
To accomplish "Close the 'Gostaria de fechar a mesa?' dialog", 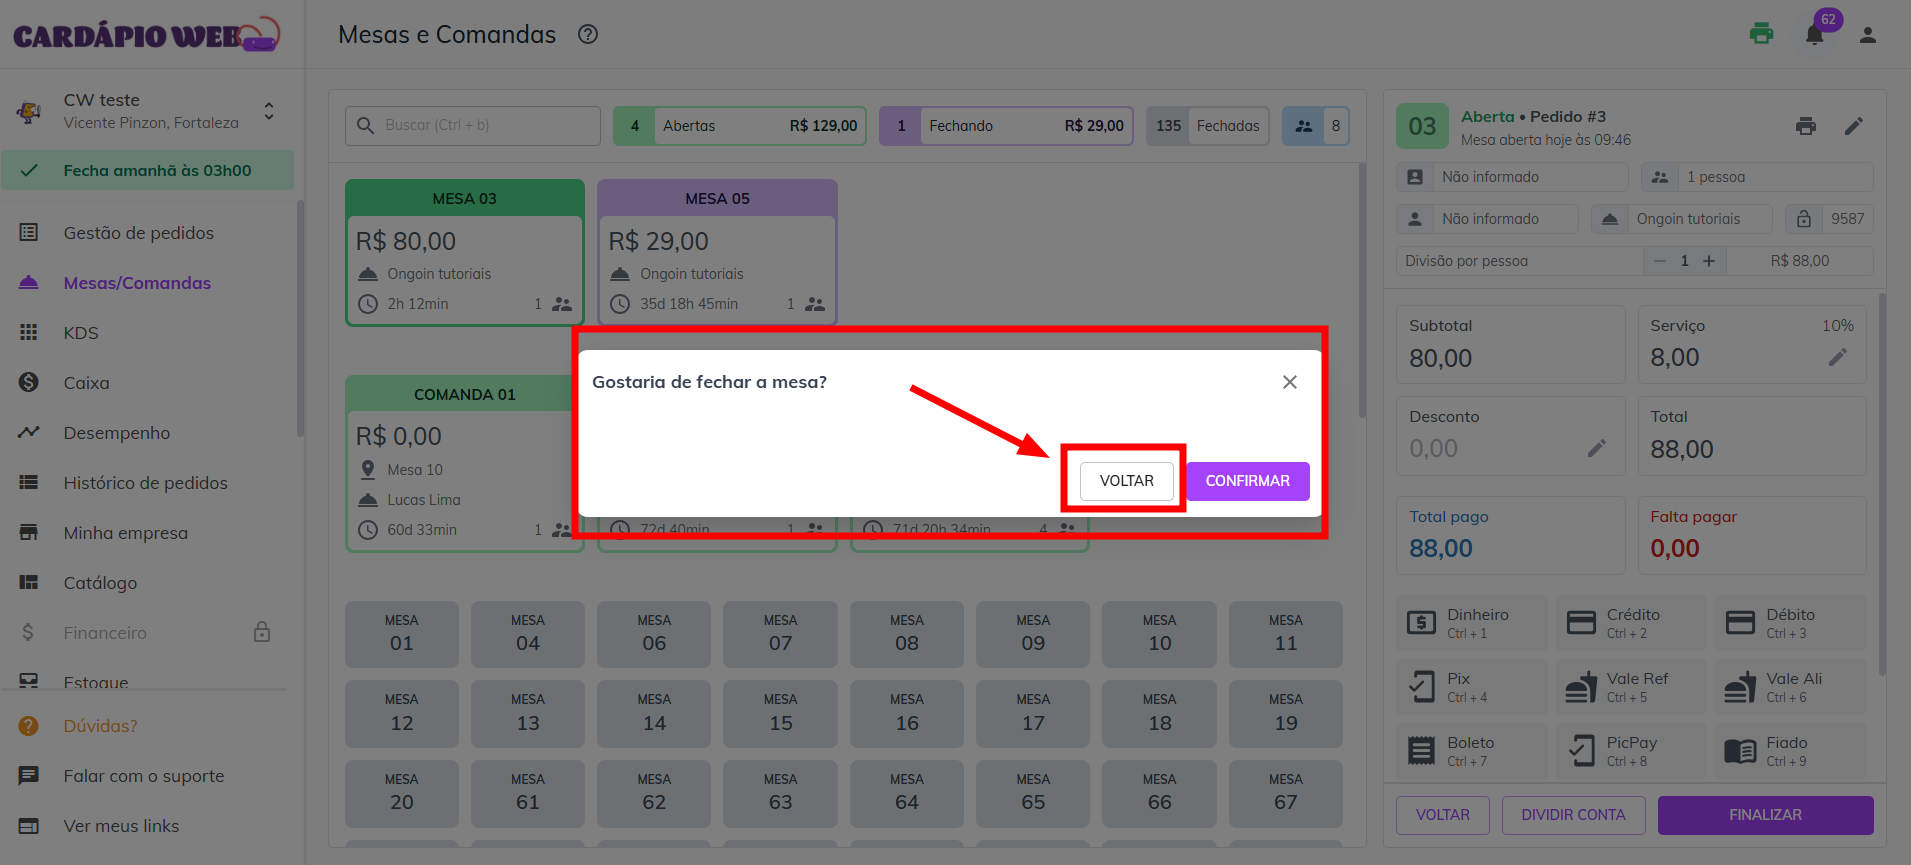I will tap(1289, 382).
